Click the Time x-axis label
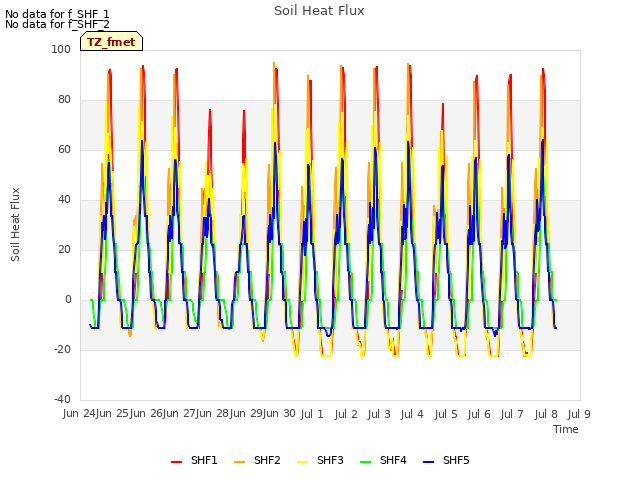This screenshot has width=640, height=480. (x=566, y=429)
